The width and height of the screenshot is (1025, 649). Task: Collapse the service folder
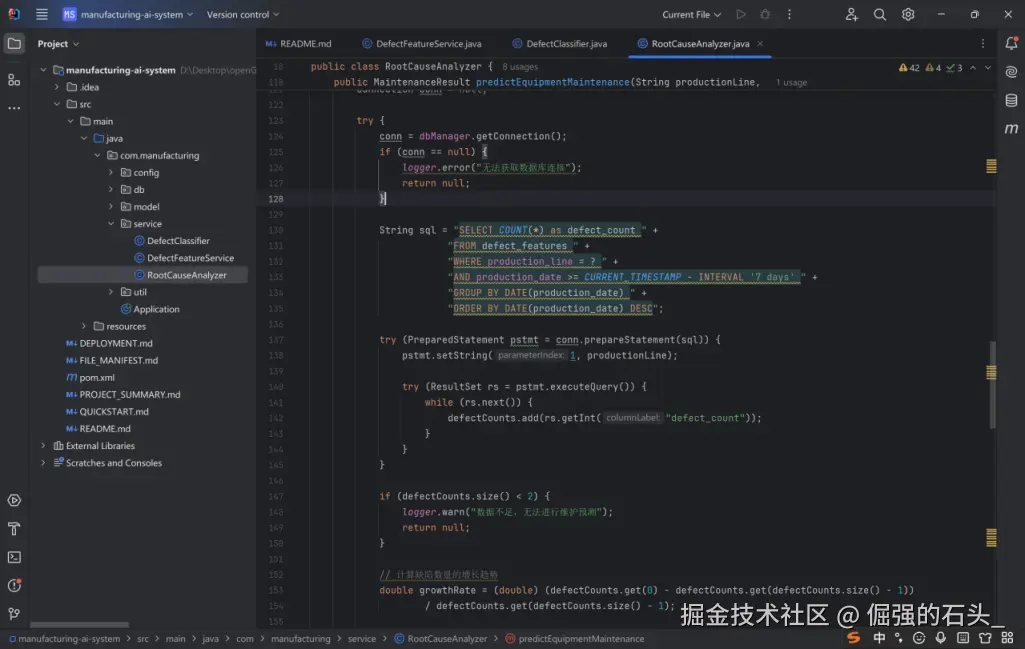111,224
